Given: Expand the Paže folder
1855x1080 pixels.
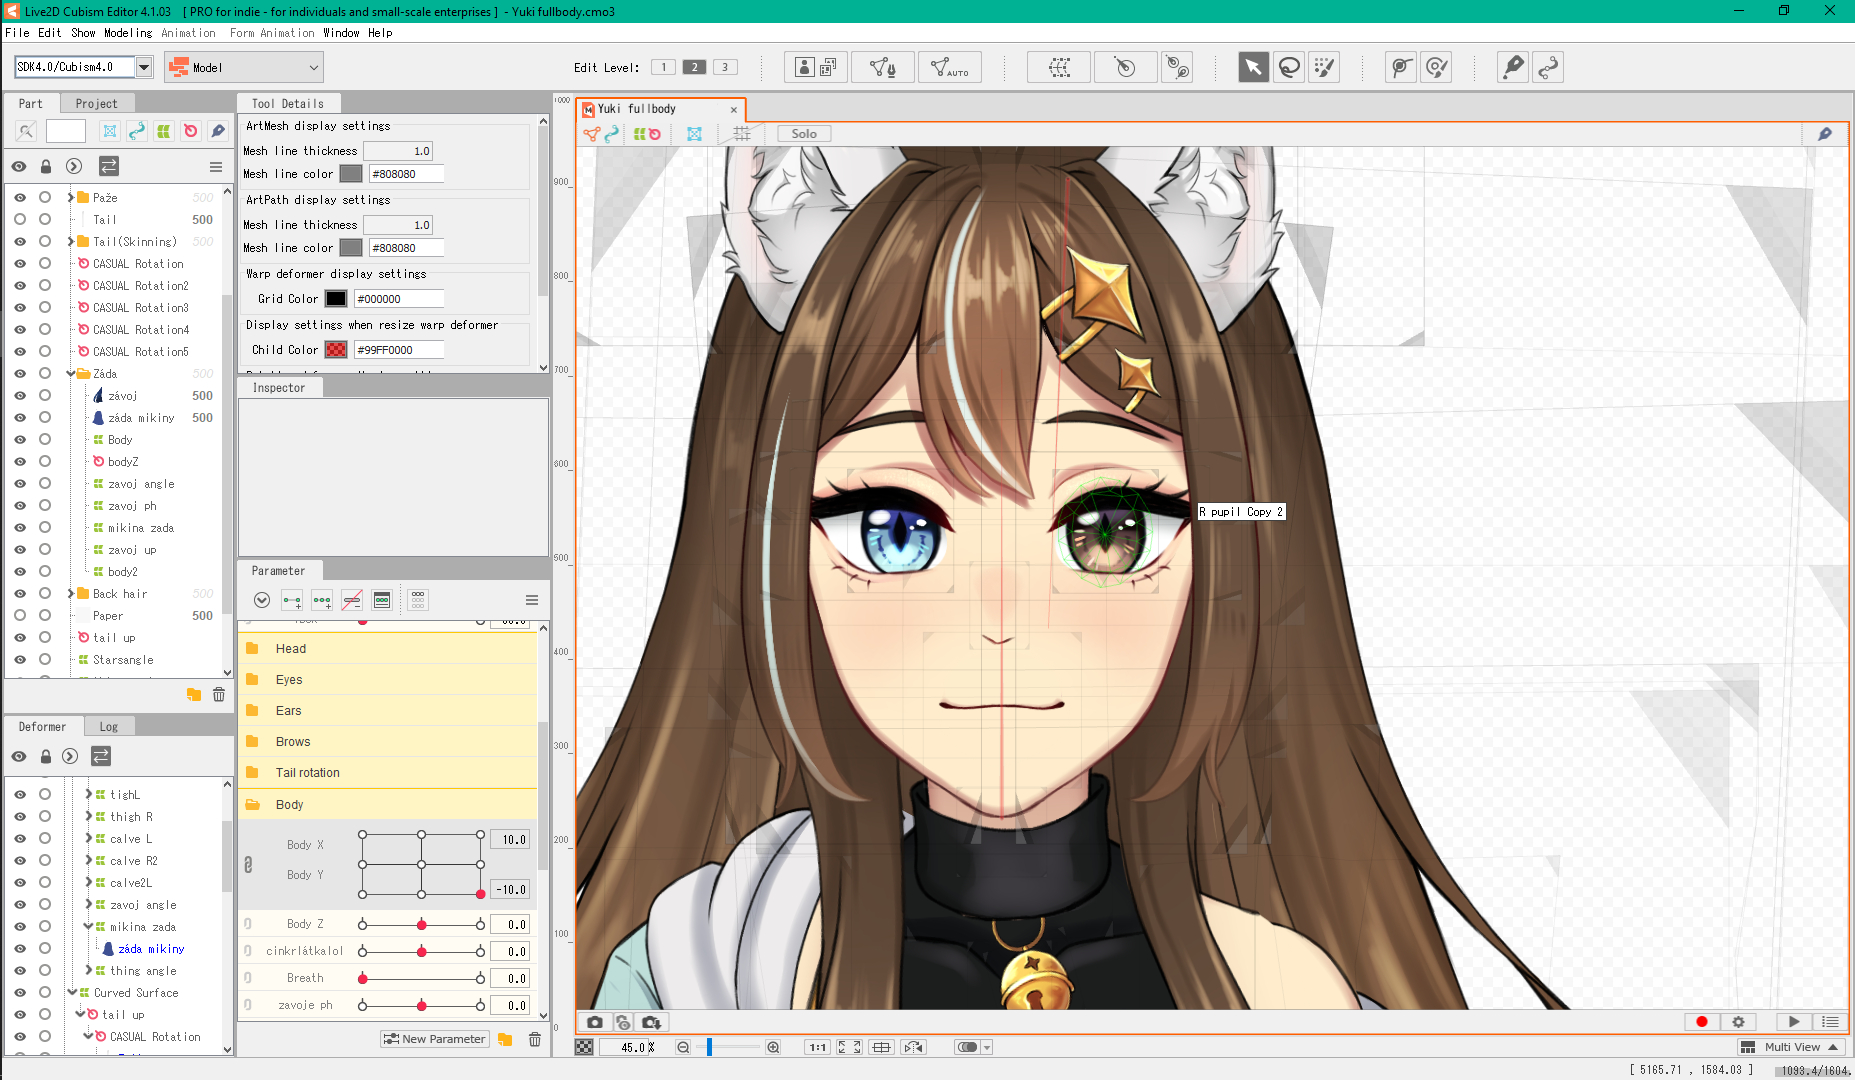Looking at the screenshot, I should [x=70, y=198].
